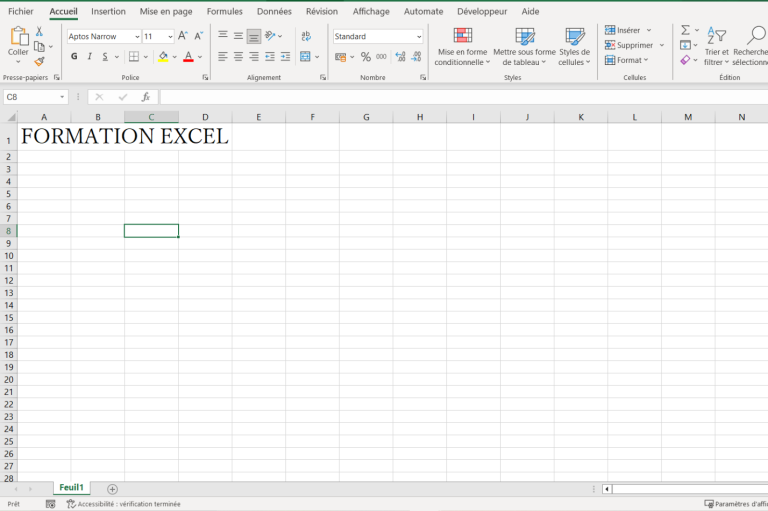Screen dimensions: 768x511
Task: Merge and center cells icon
Action: coord(305,57)
